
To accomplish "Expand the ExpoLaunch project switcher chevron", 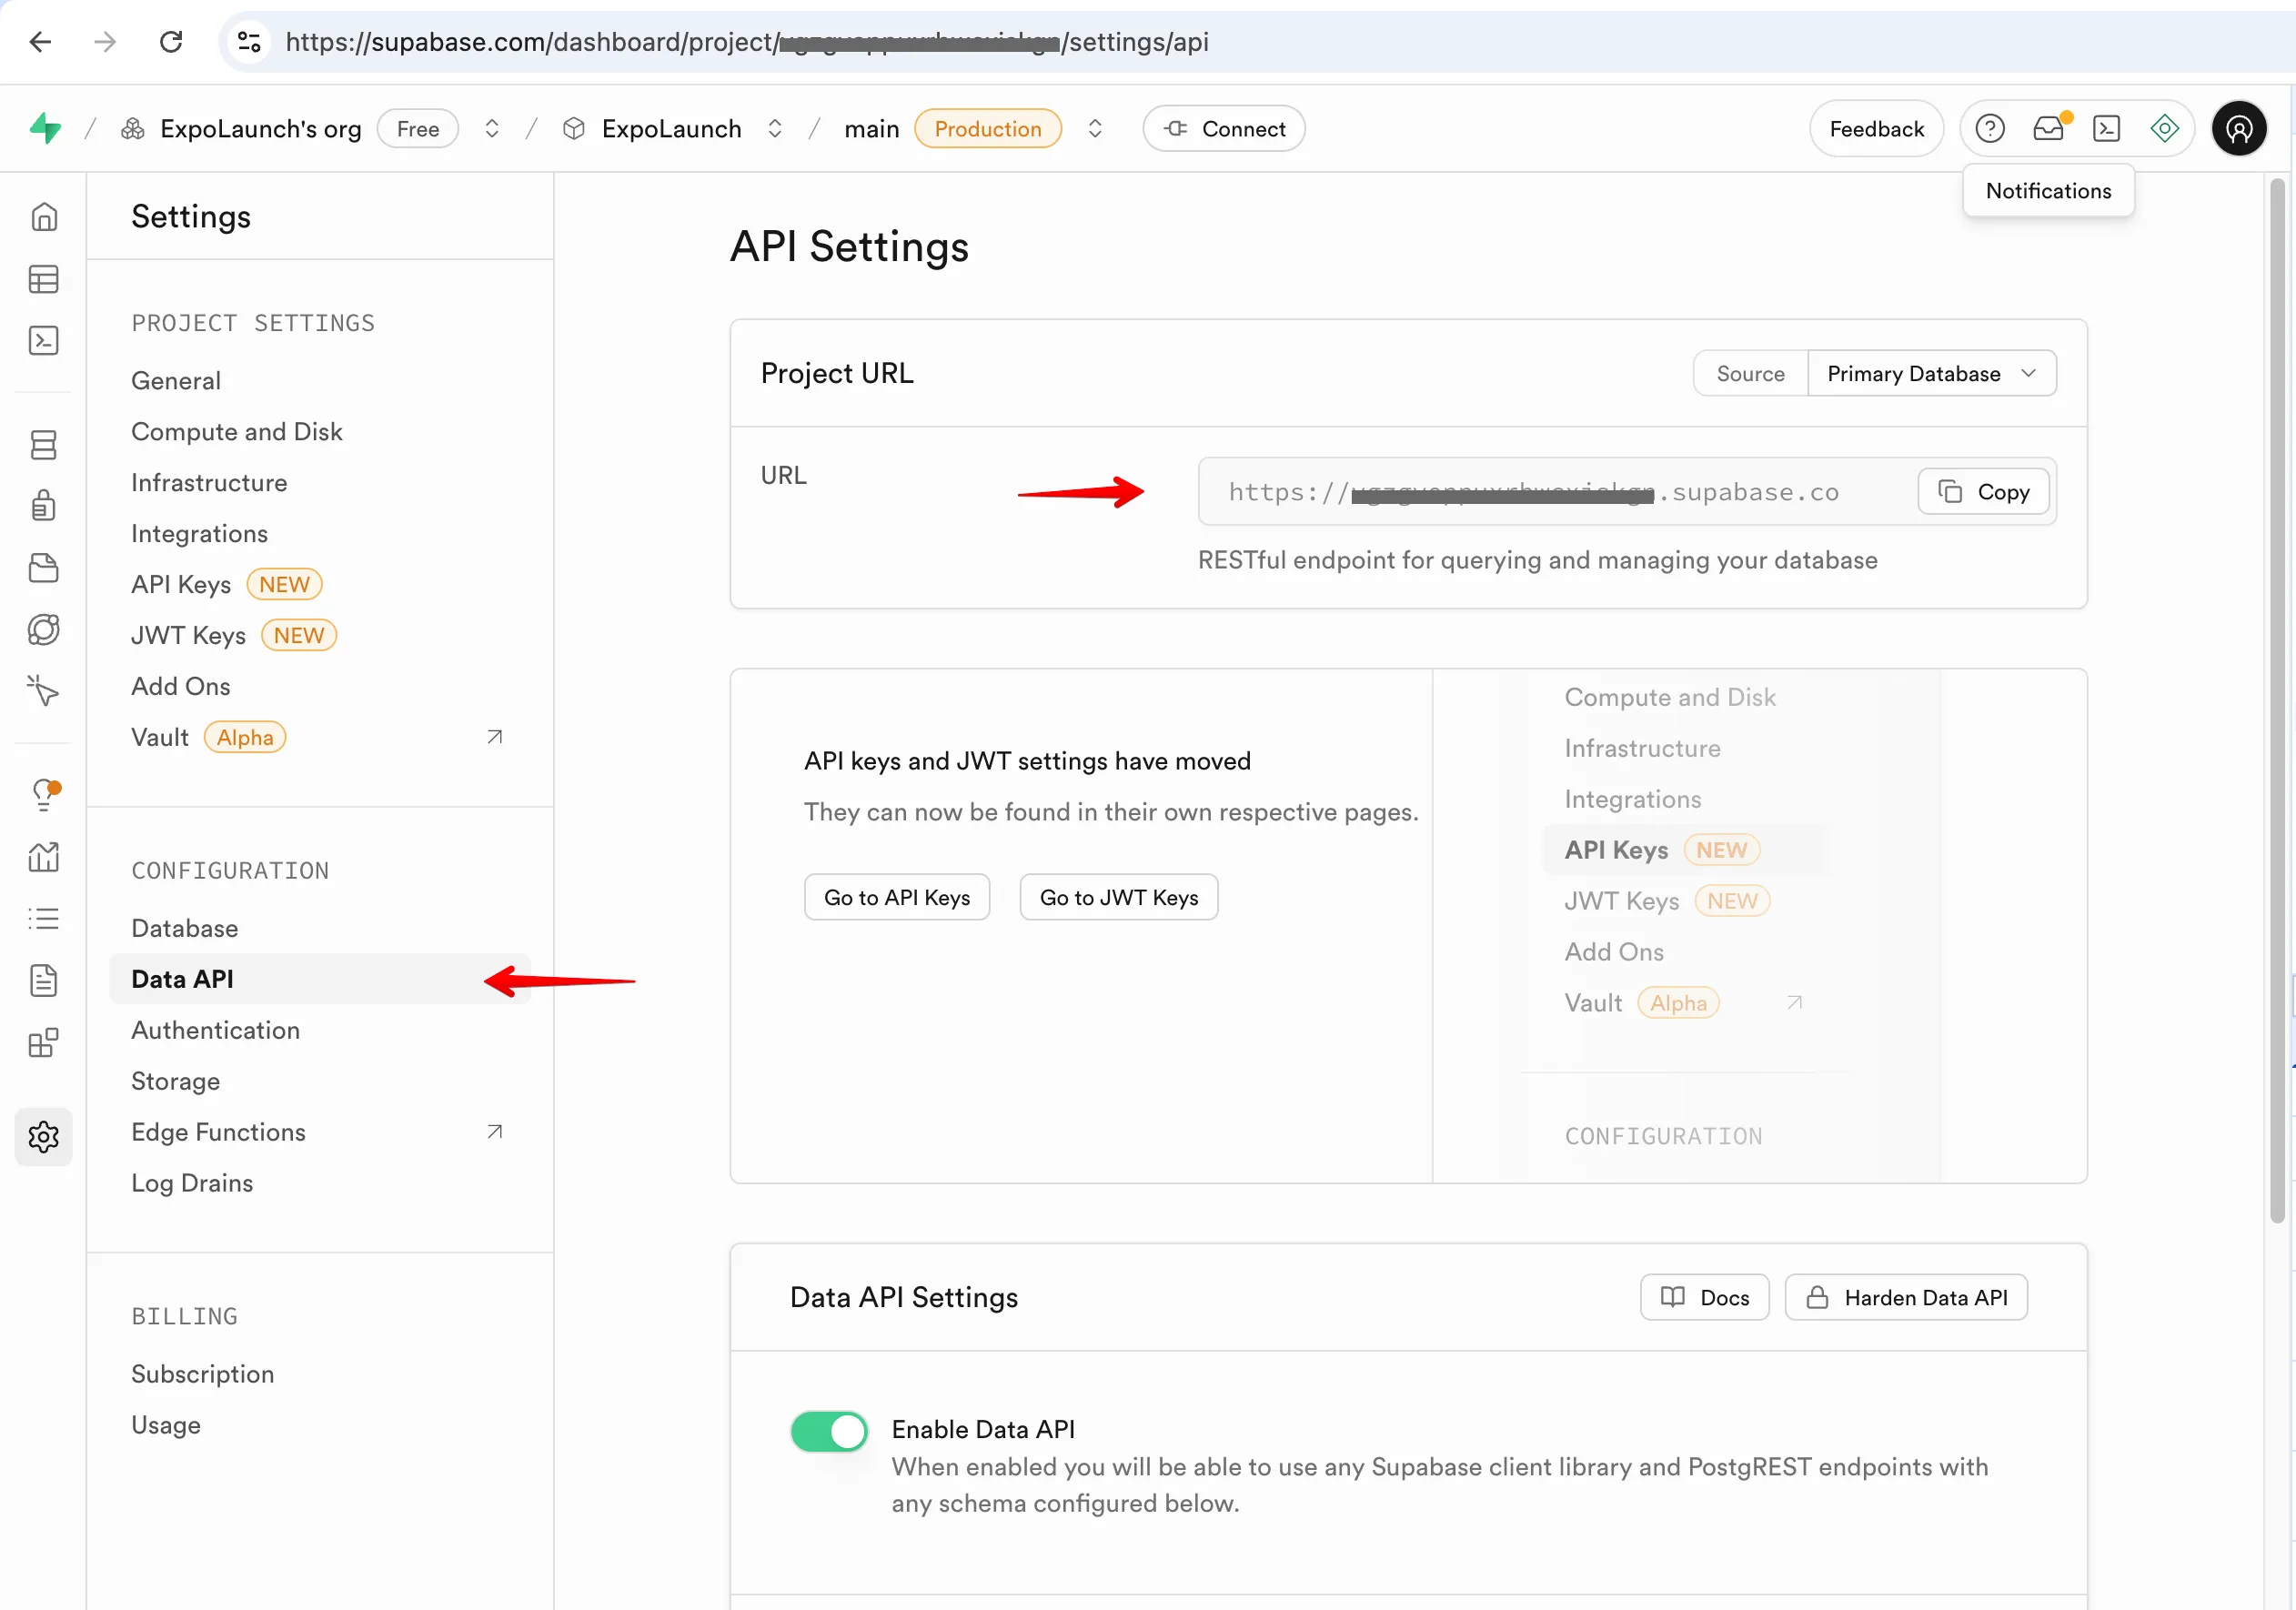I will pyautogui.click(x=775, y=129).
